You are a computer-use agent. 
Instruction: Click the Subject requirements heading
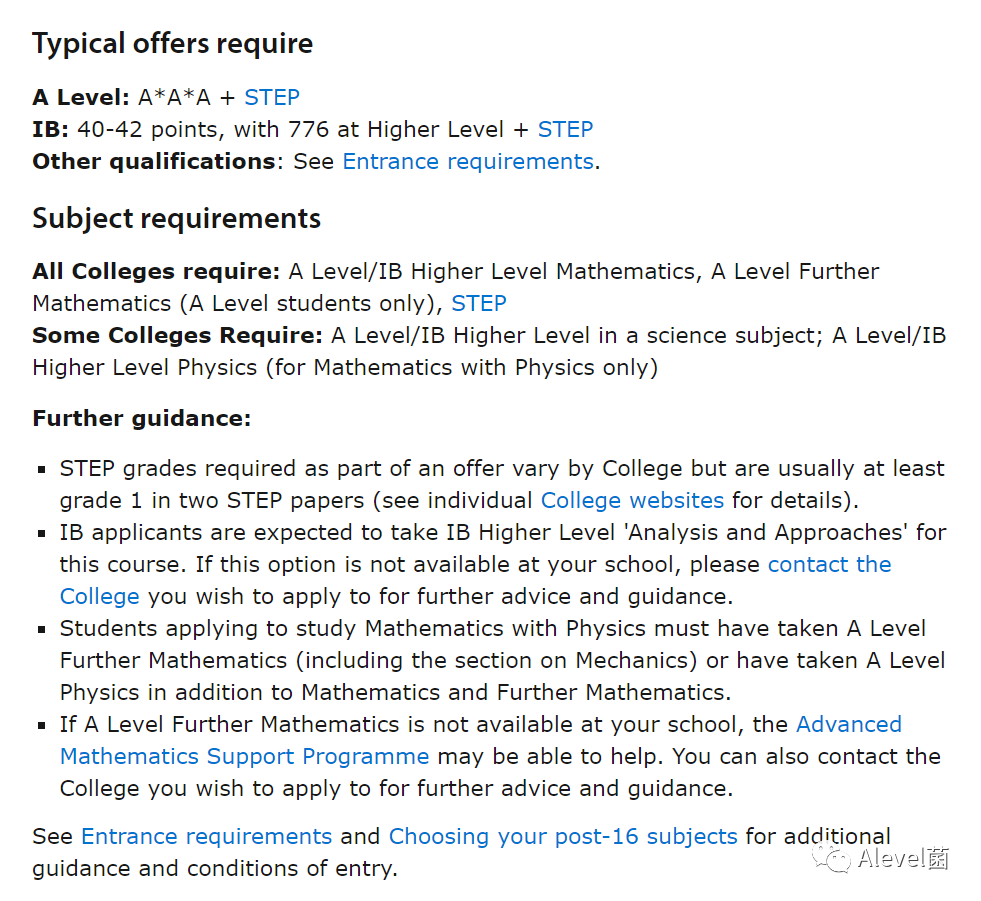click(x=176, y=218)
